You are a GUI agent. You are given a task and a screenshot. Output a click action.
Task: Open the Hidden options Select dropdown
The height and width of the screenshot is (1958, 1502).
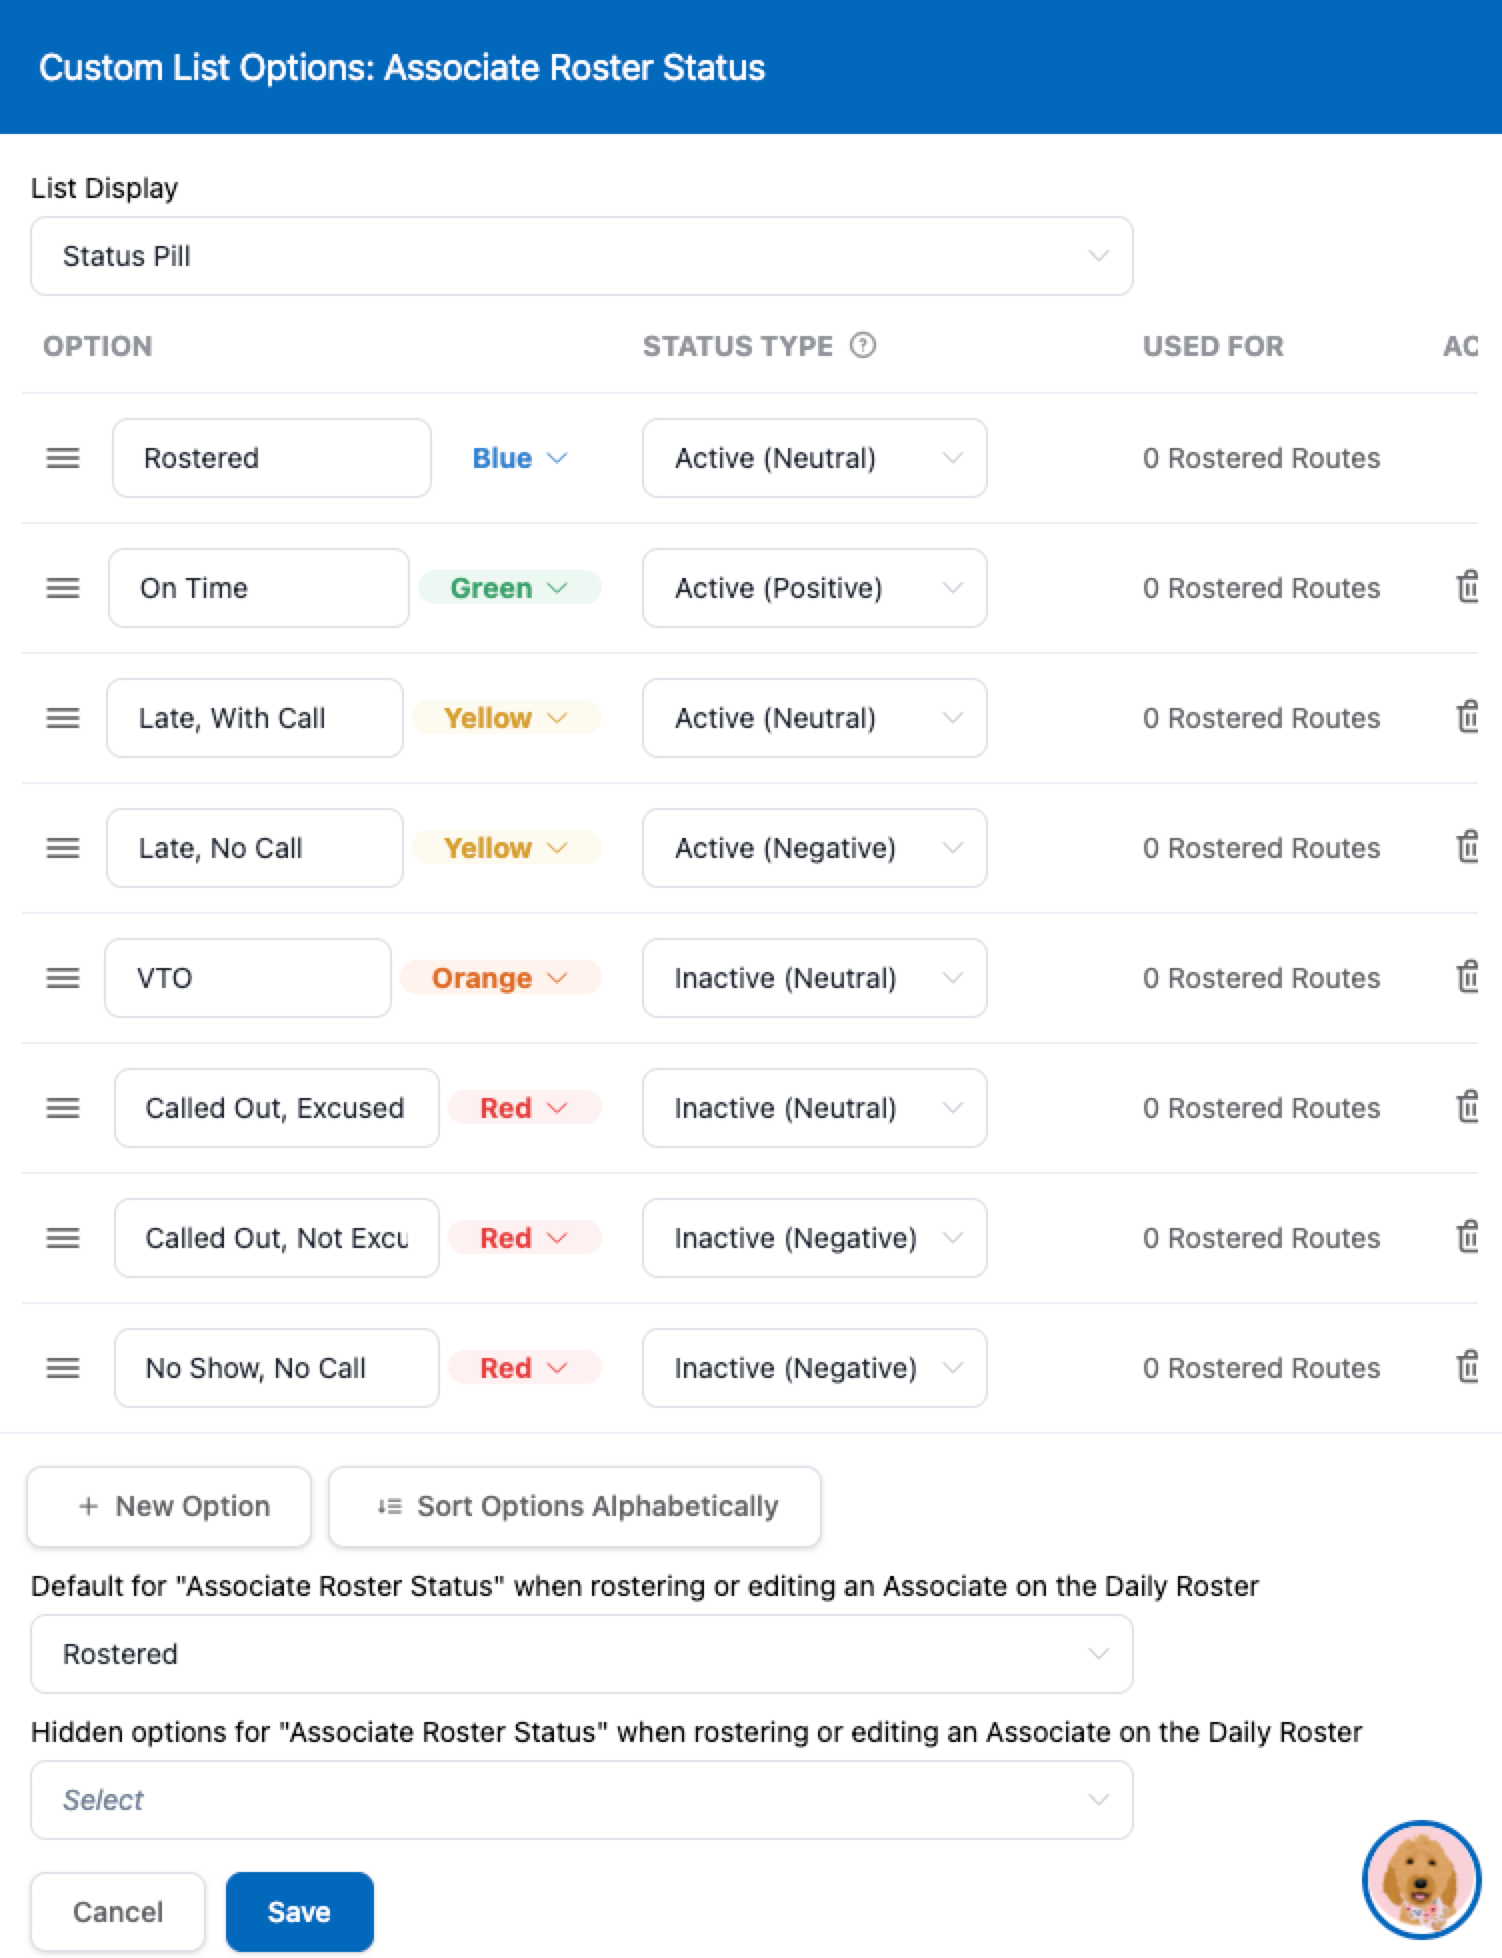[581, 1800]
